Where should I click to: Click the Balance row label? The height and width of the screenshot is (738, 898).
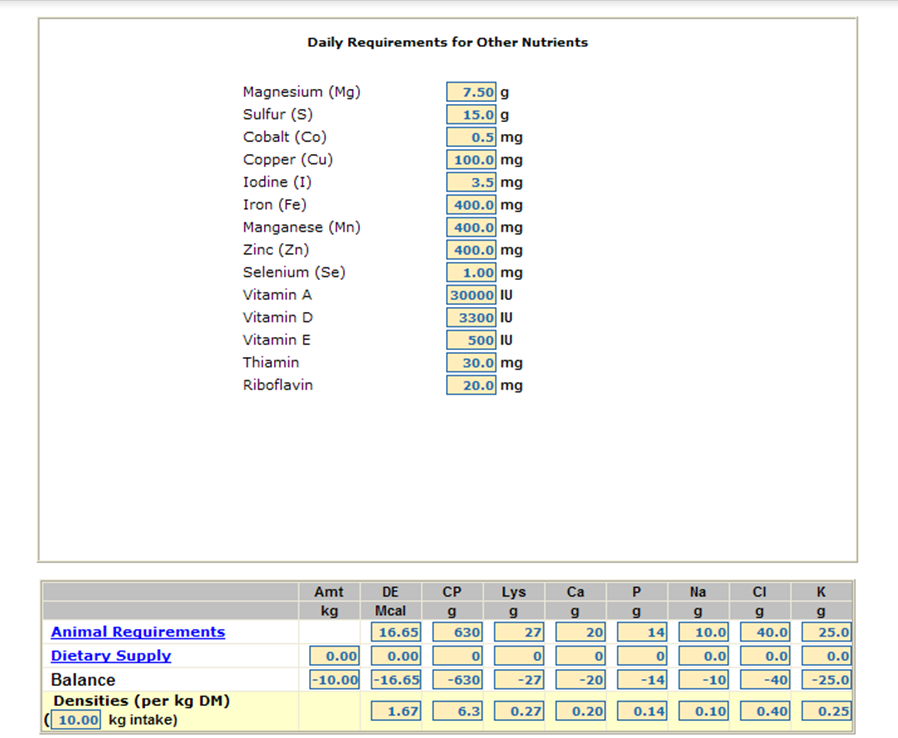83,680
